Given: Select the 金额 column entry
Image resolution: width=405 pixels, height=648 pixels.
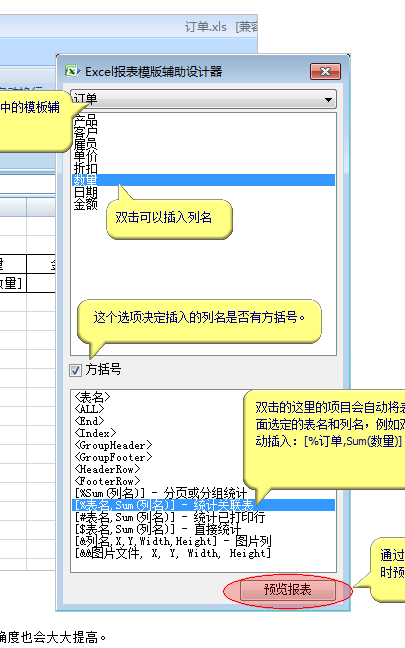Looking at the screenshot, I should click(86, 204).
